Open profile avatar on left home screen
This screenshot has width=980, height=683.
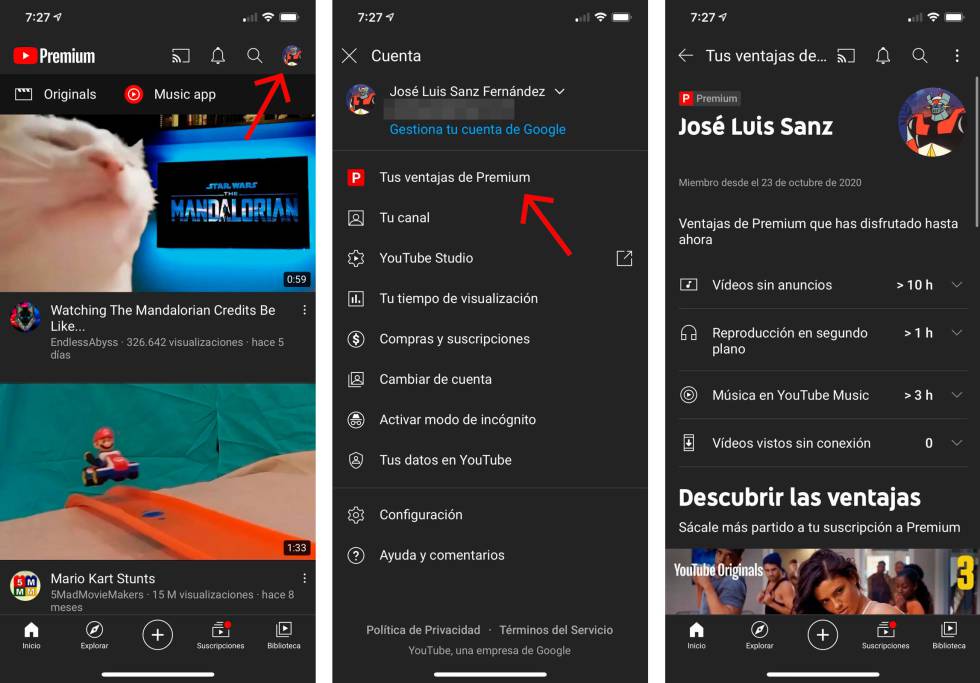coord(292,56)
